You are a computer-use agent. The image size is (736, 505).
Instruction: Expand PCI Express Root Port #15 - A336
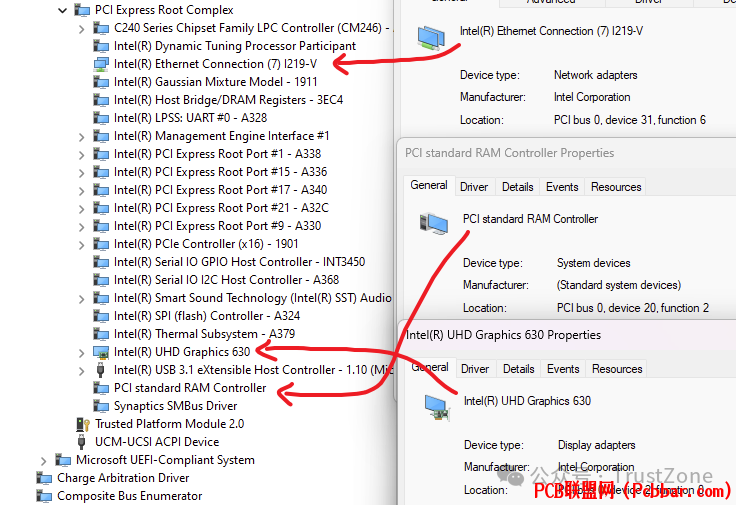[81, 173]
